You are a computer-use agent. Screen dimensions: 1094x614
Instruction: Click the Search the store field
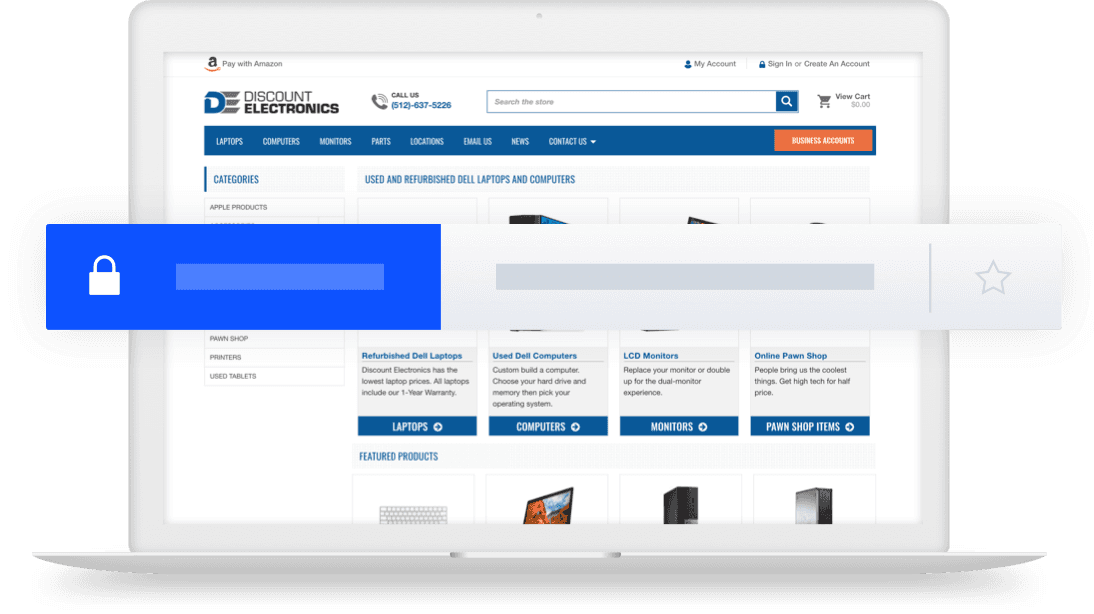coord(632,102)
